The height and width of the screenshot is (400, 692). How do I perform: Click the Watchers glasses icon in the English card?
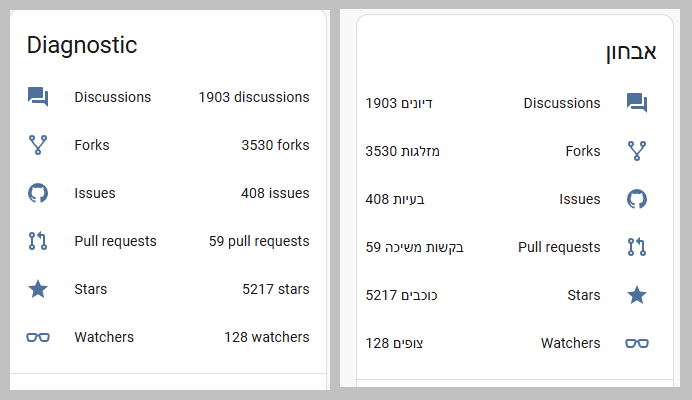(x=38, y=337)
